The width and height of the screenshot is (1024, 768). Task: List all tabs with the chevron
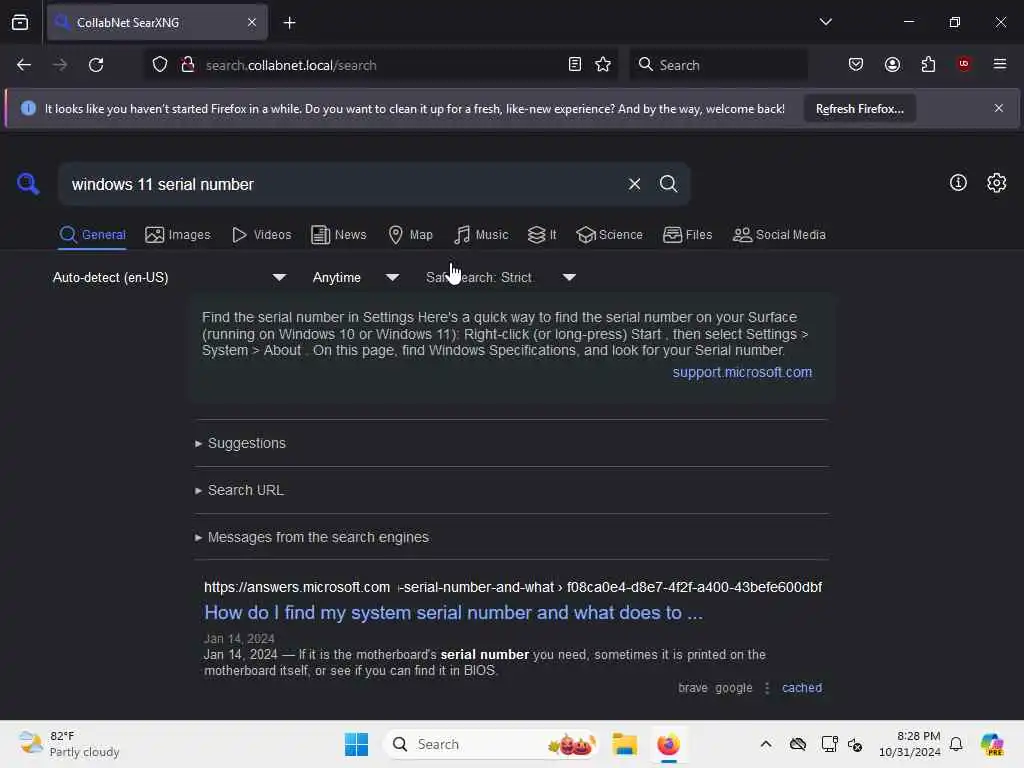tap(825, 22)
